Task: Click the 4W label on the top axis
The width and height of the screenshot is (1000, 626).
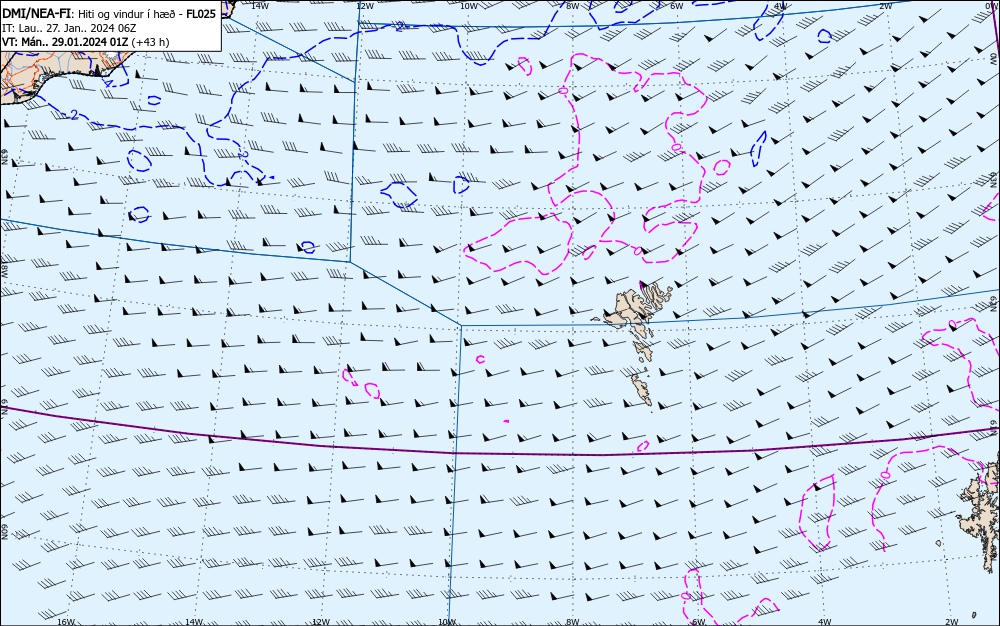Action: tap(781, 6)
